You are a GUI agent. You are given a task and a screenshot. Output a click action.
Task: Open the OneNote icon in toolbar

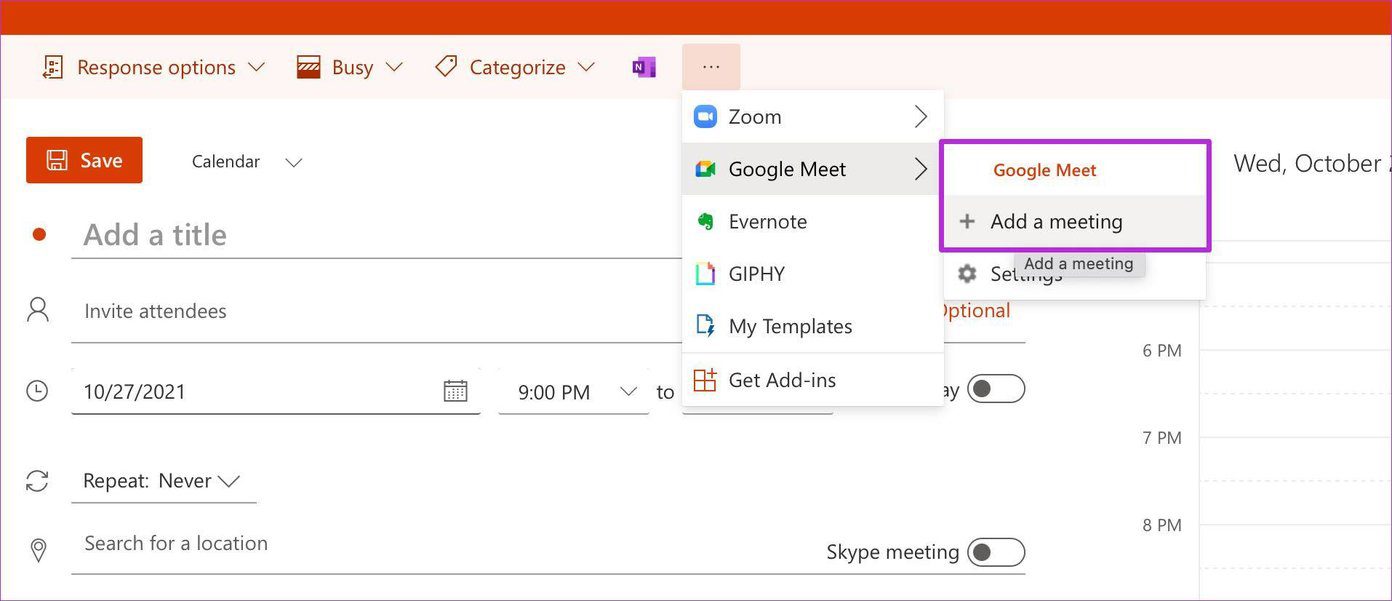644,67
